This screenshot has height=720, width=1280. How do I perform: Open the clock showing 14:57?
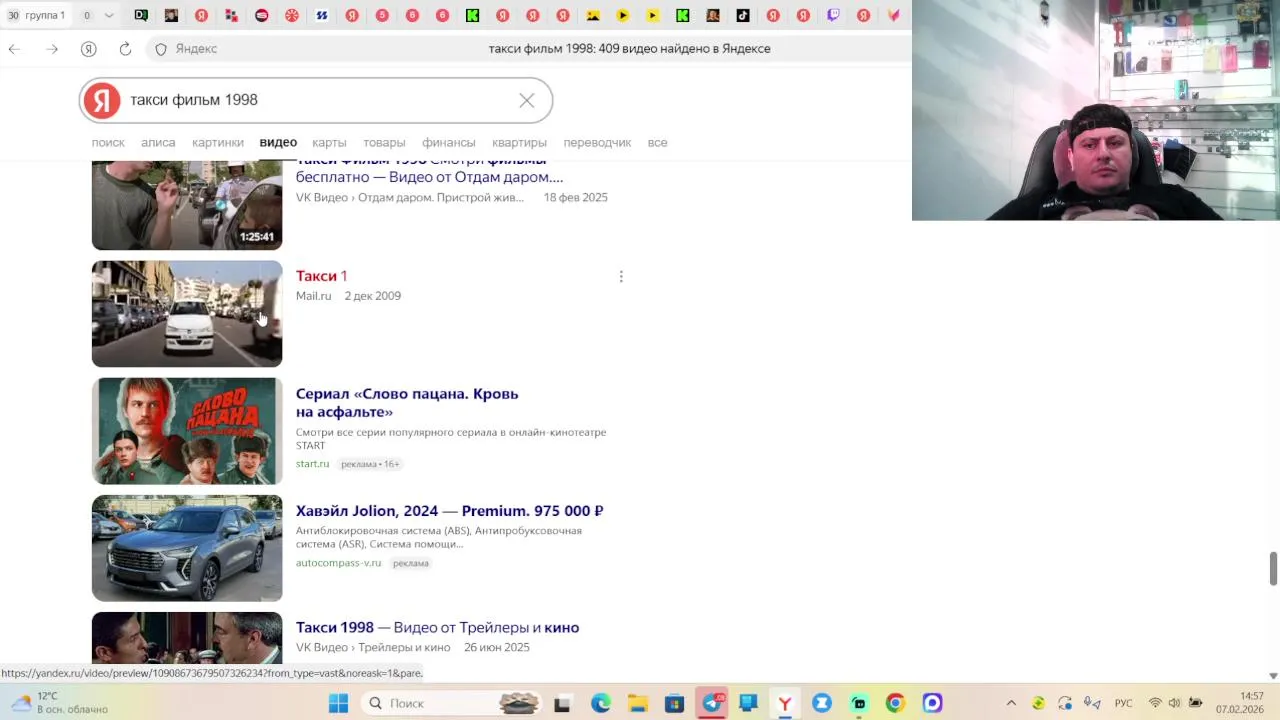1238,703
